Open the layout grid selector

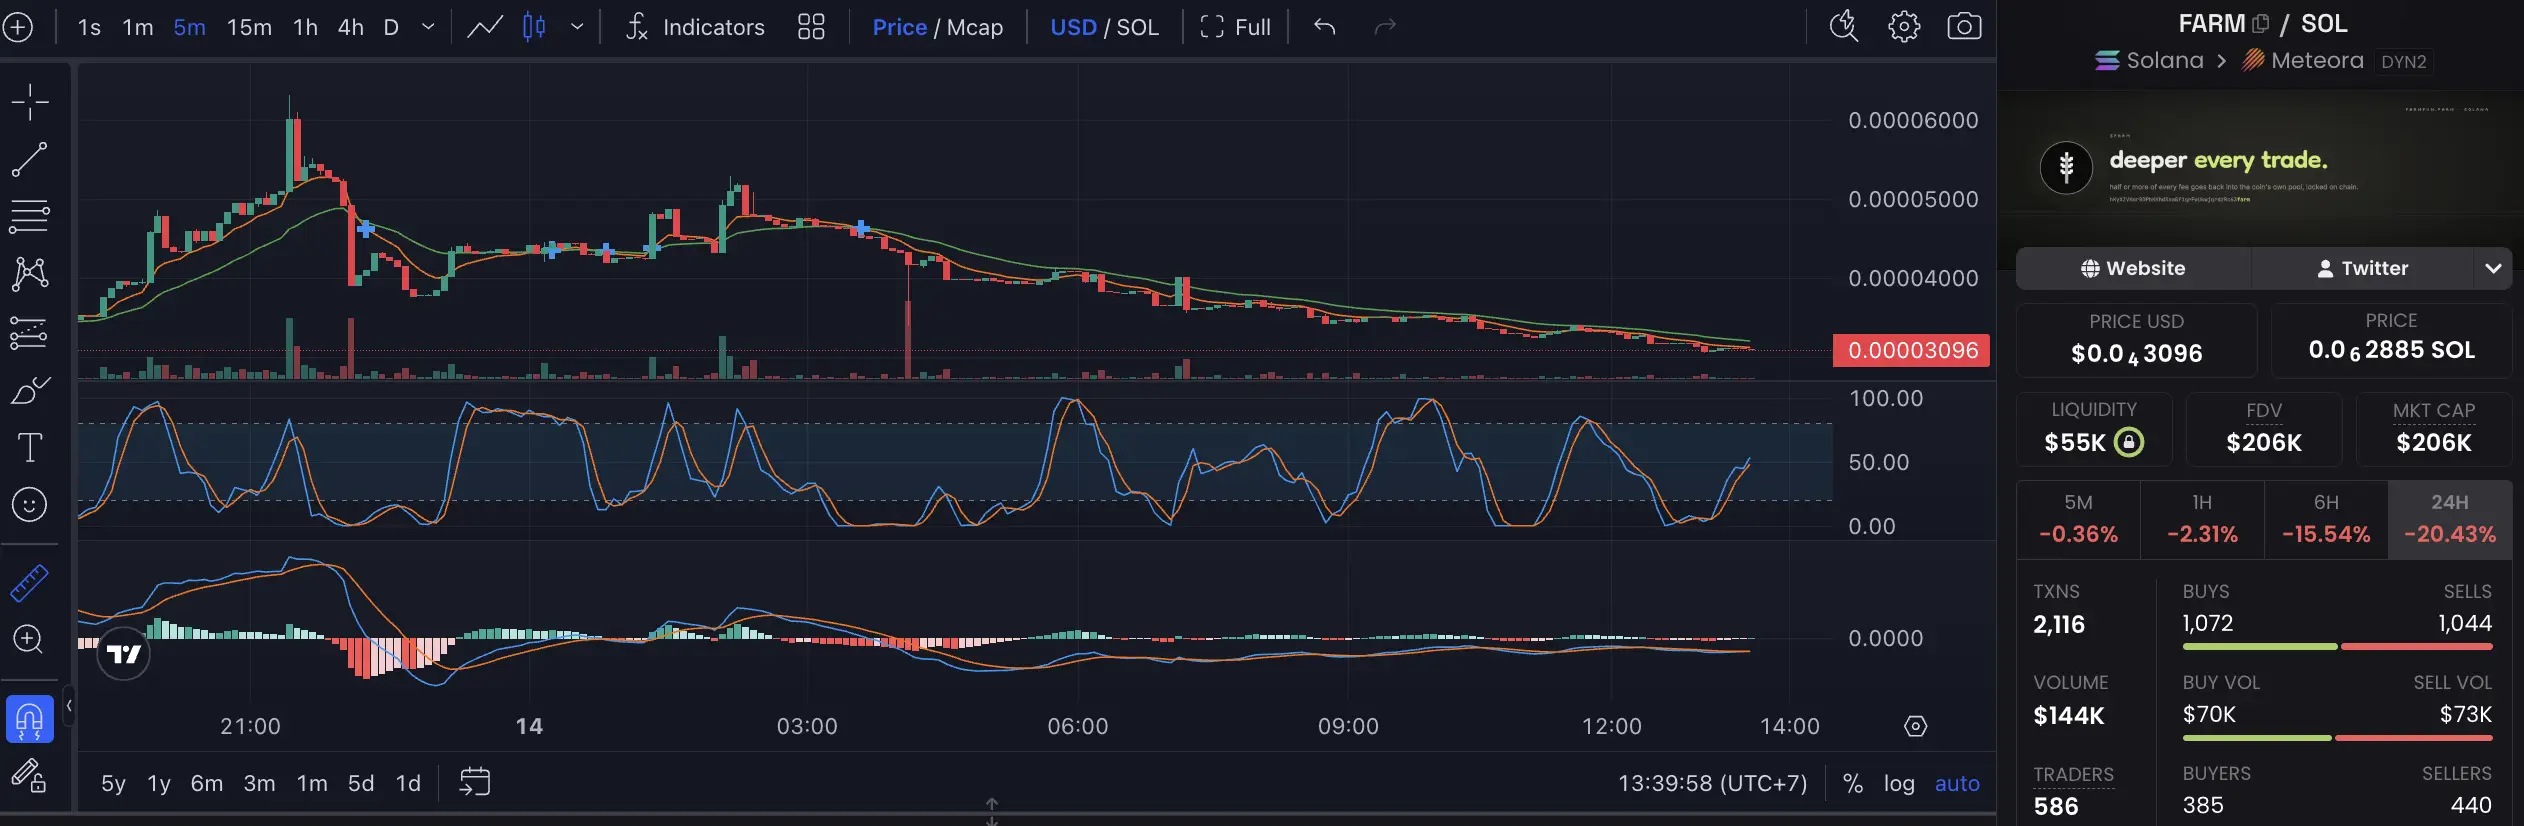(811, 27)
